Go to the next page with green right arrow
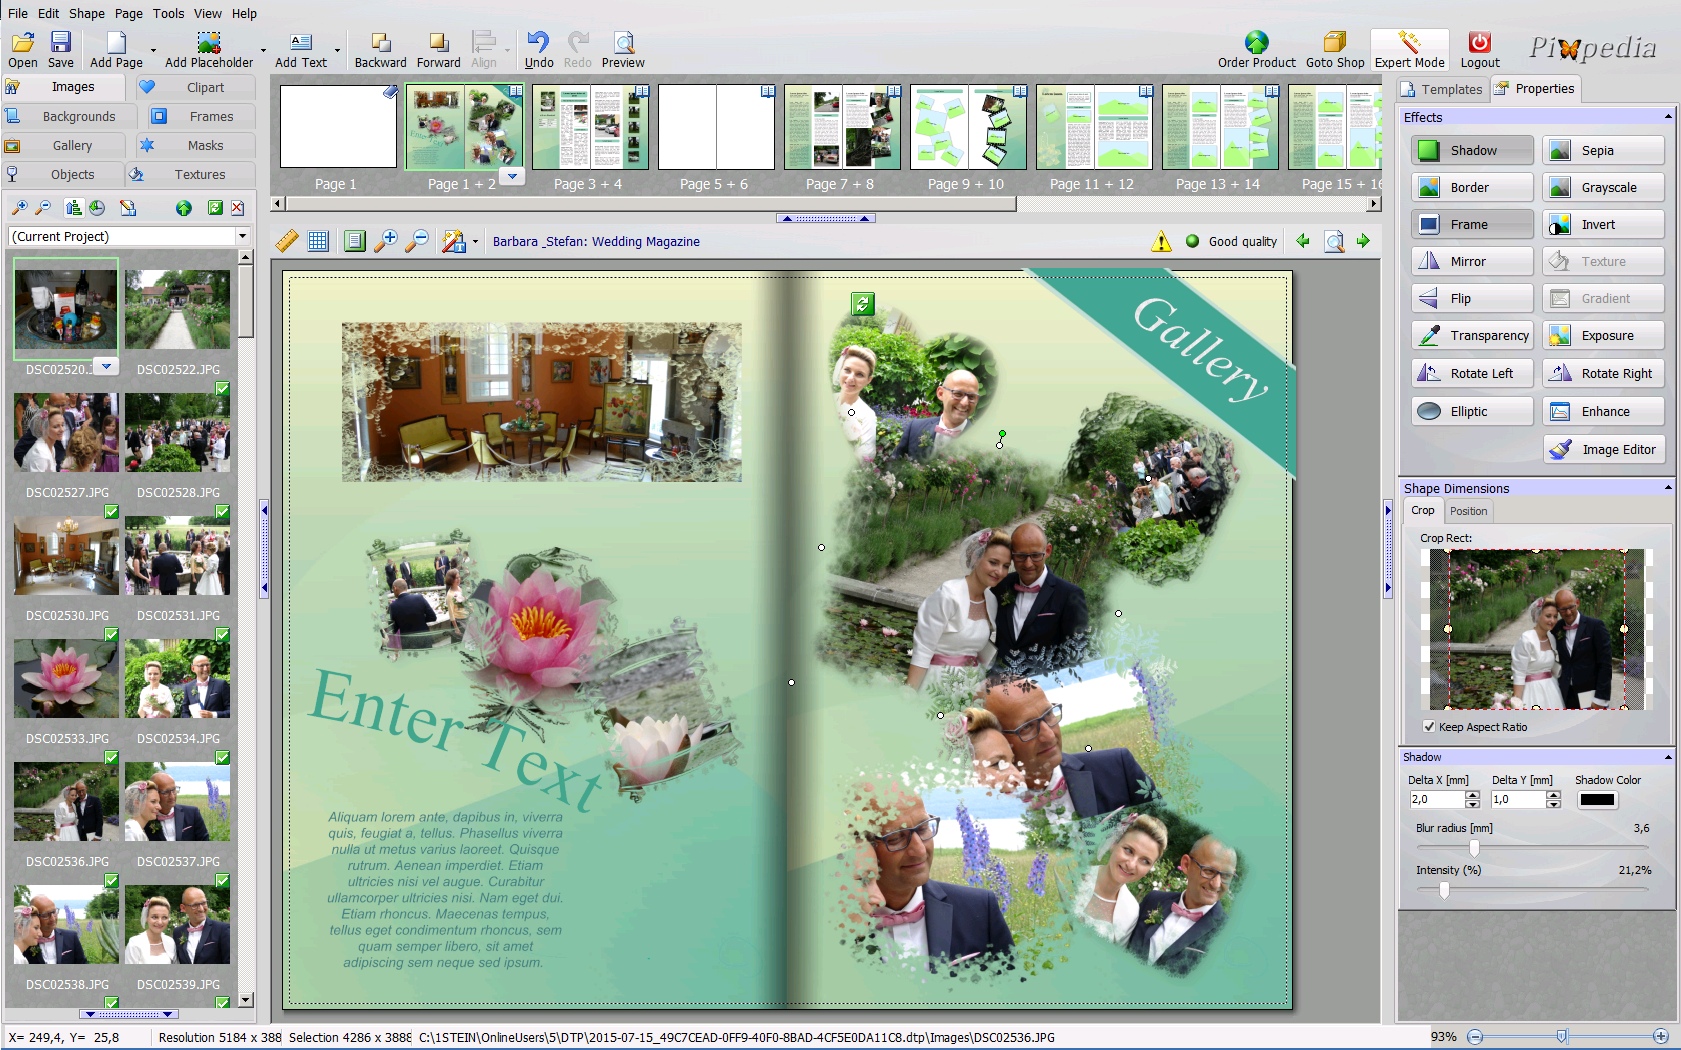Screen dimensions: 1681x1050 pyautogui.click(x=1363, y=241)
